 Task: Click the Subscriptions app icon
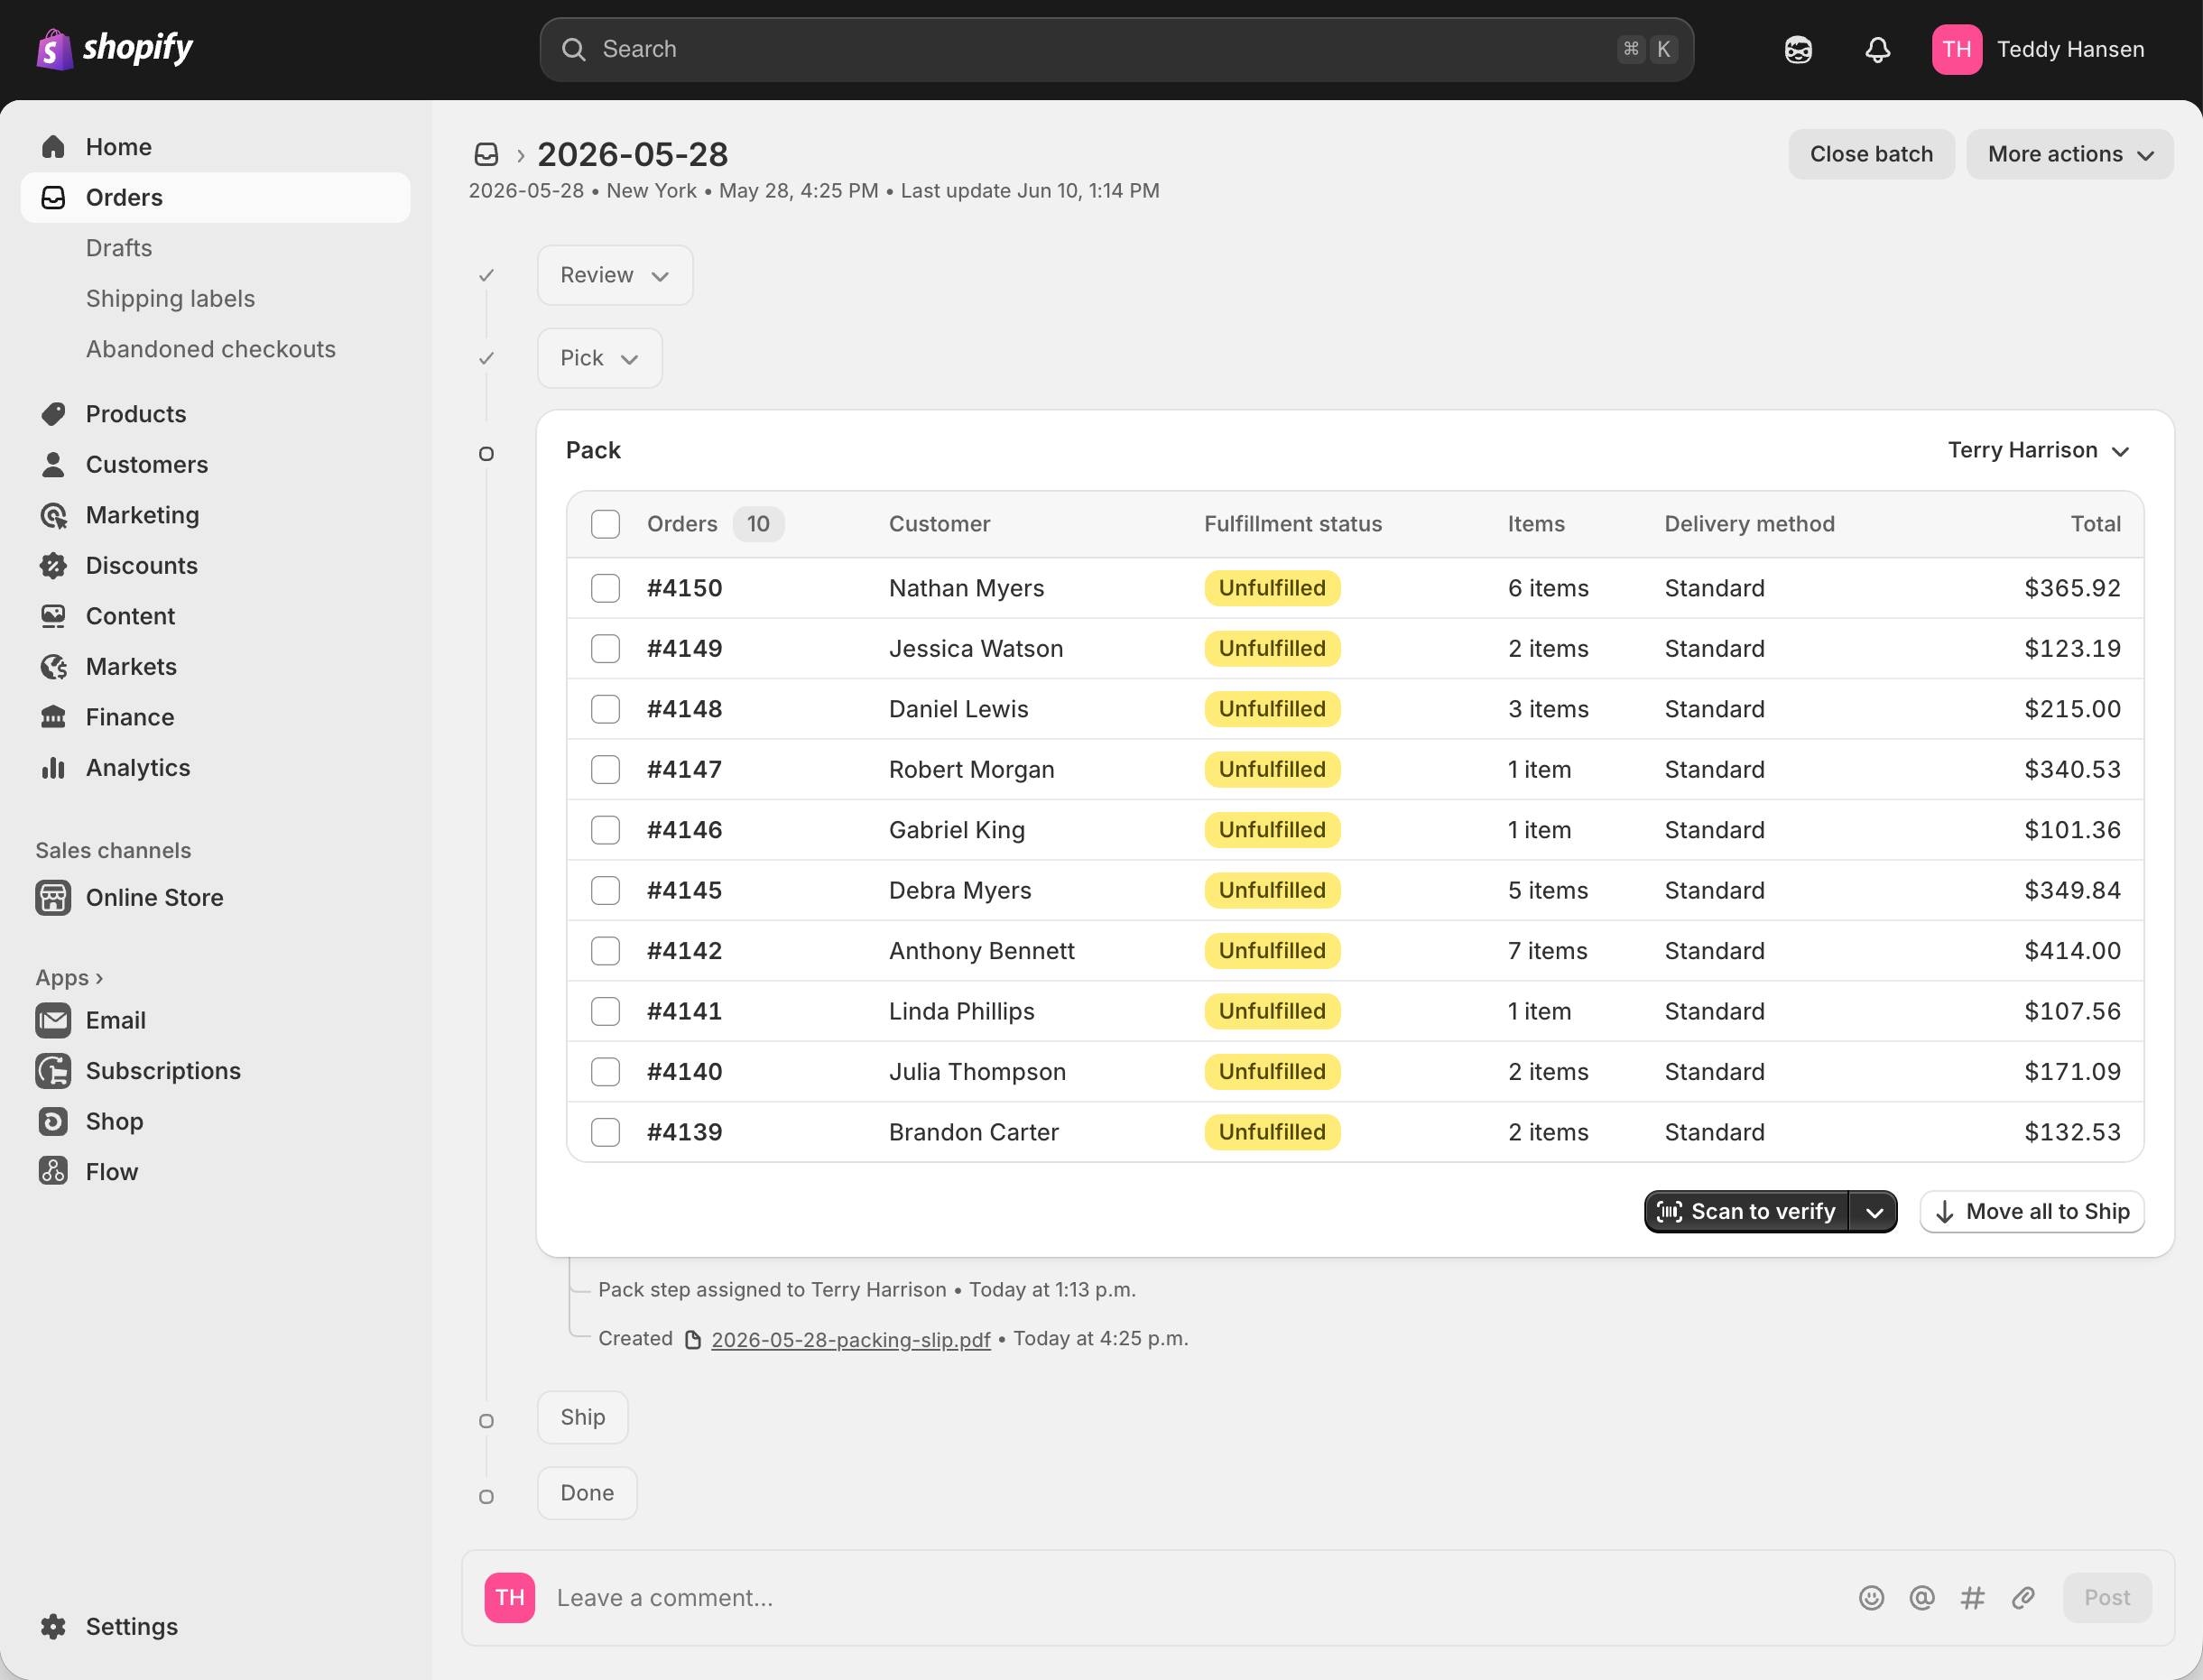click(53, 1071)
